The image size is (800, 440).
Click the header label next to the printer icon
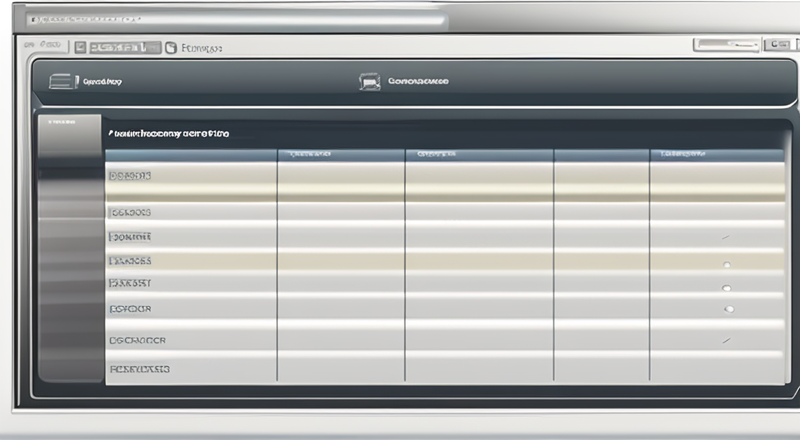[x=418, y=81]
